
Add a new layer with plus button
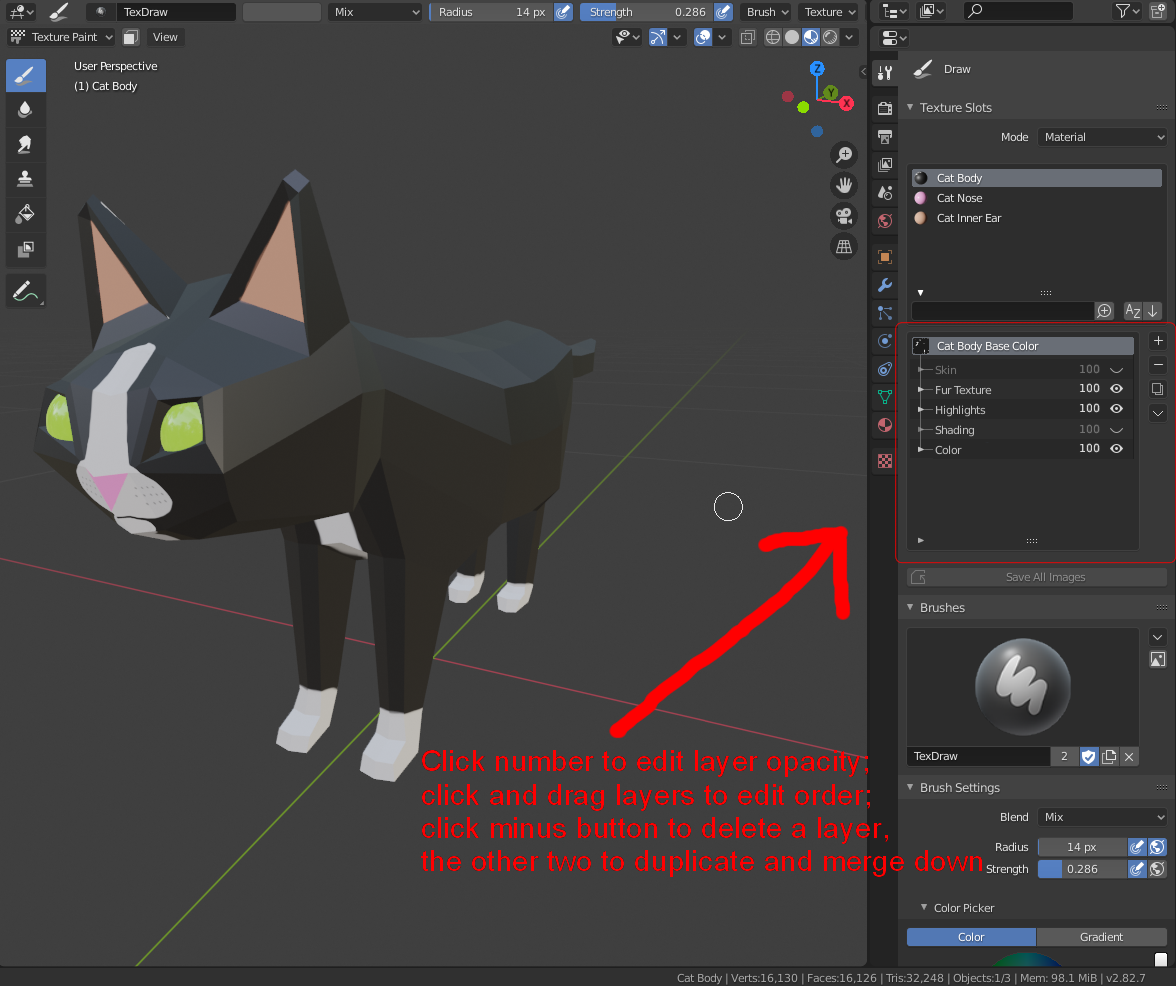1158,340
